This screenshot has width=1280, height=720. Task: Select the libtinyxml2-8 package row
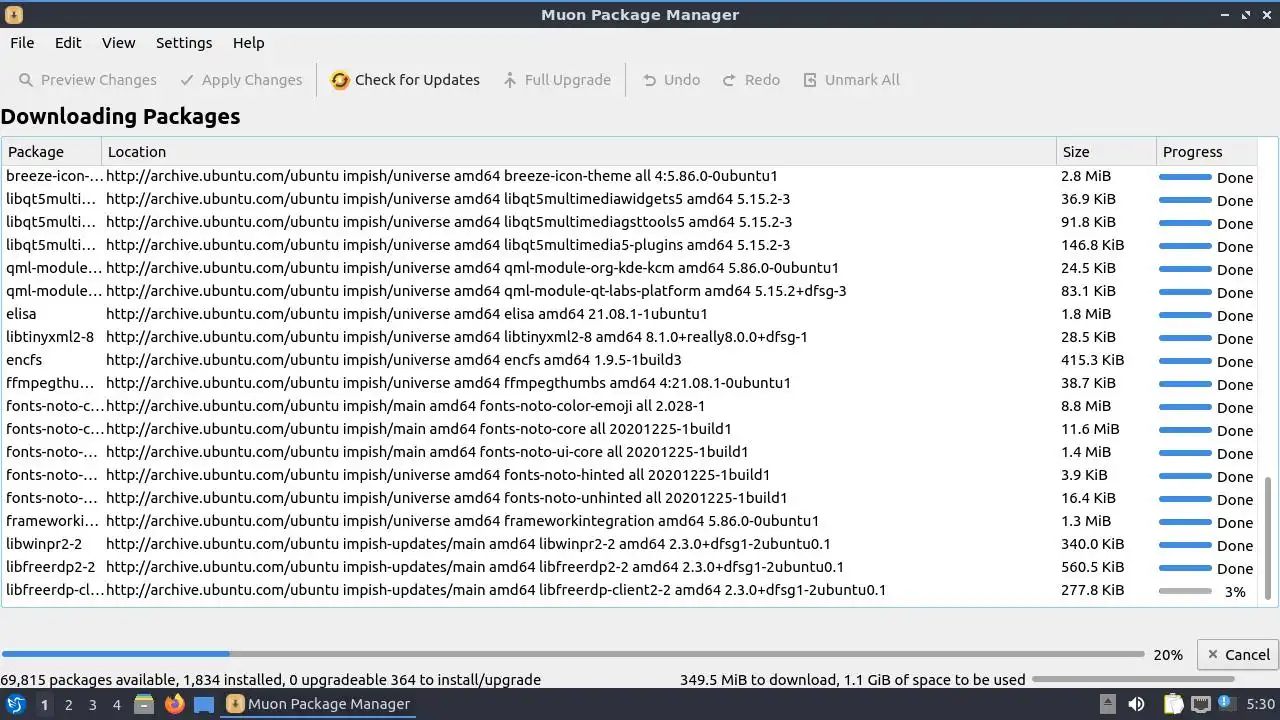pyautogui.click(x=629, y=337)
